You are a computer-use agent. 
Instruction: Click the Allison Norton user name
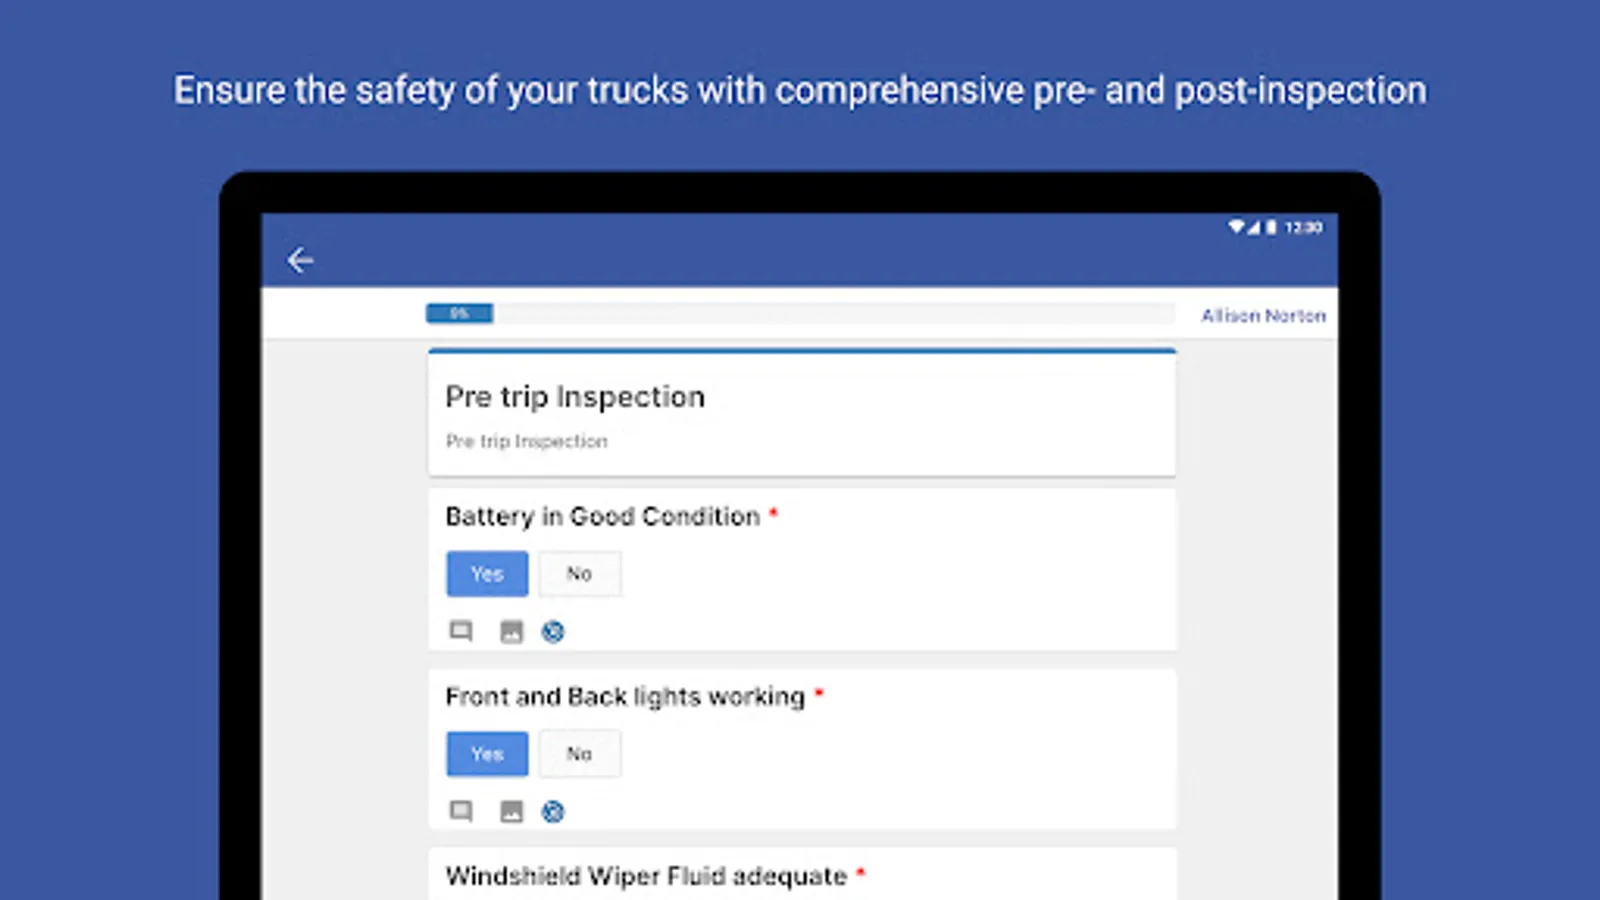[1263, 316]
